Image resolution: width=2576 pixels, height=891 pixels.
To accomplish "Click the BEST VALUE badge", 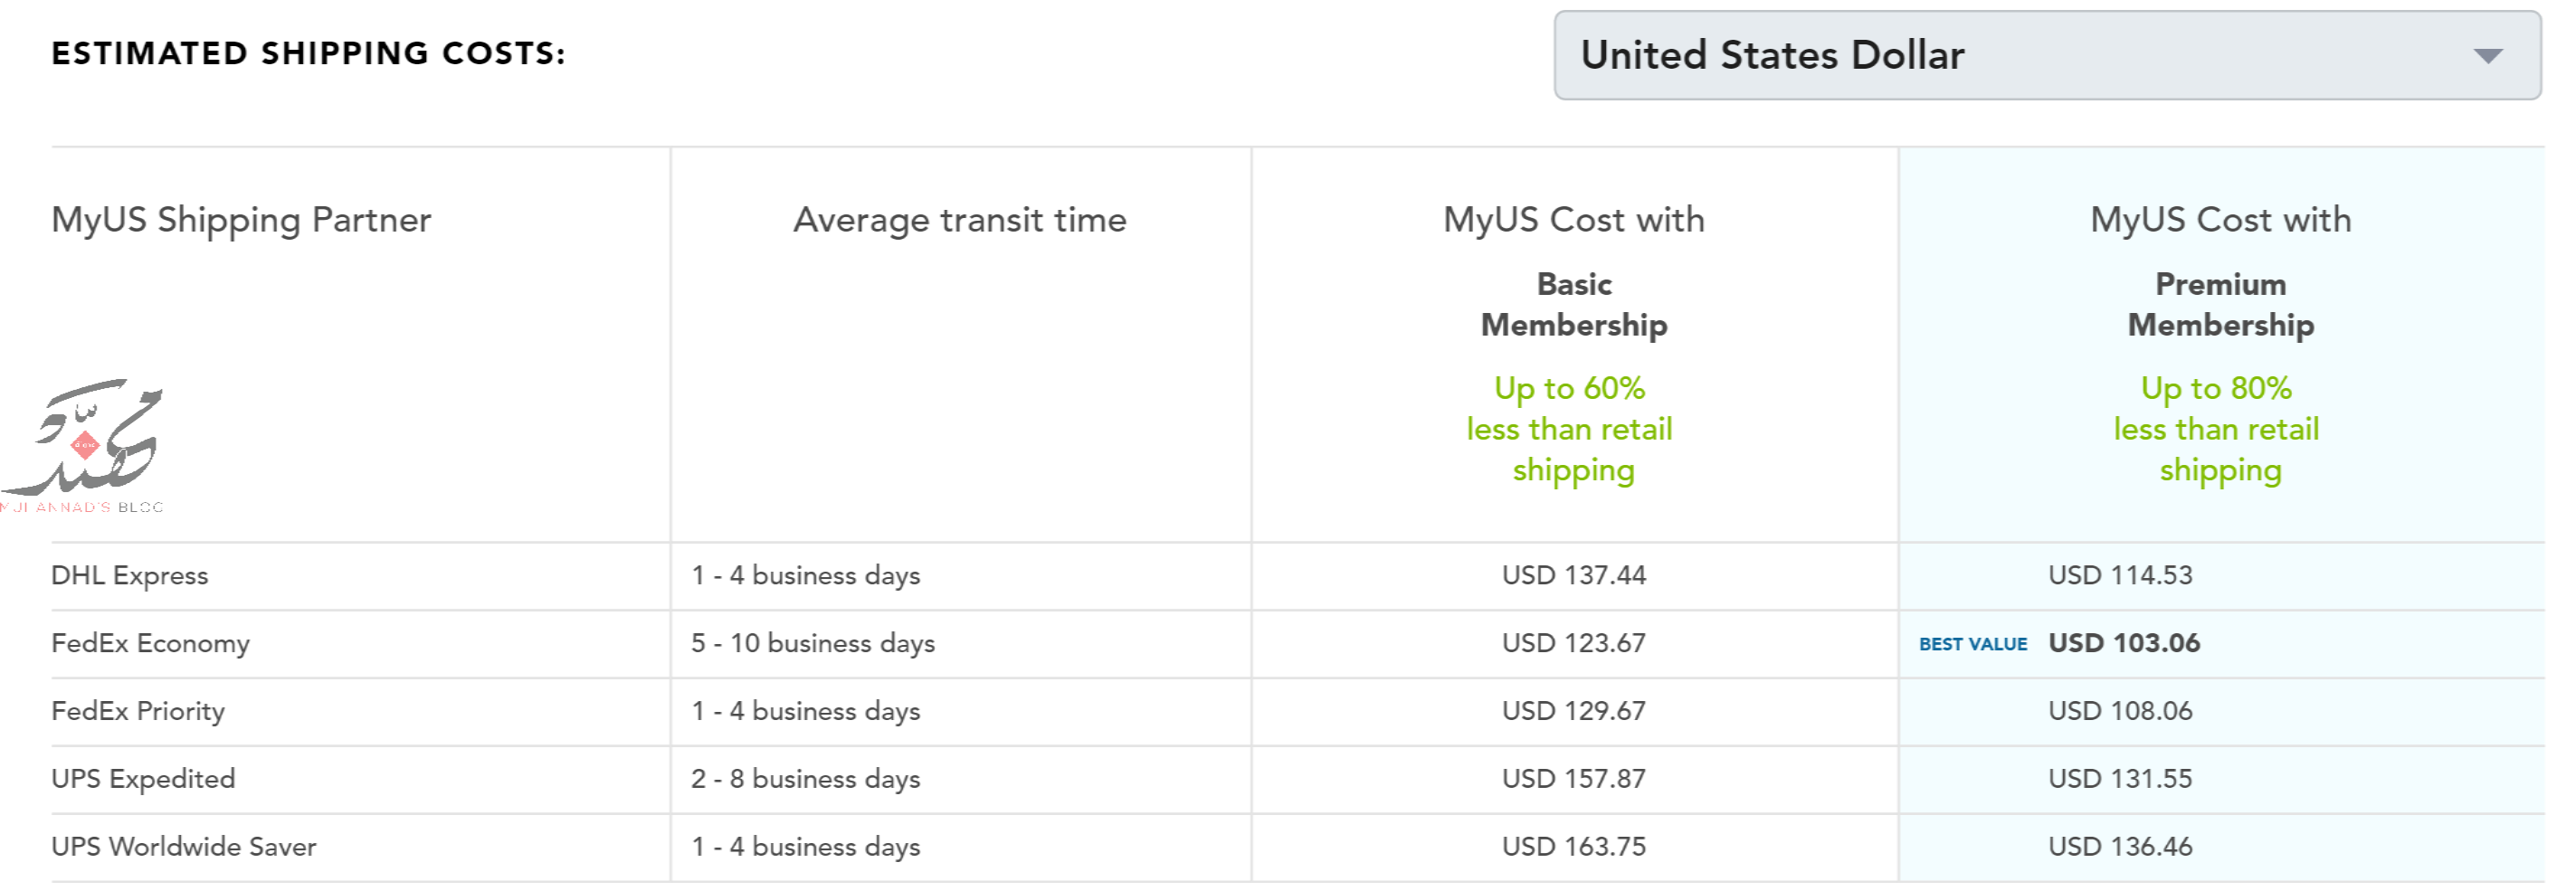I will coord(1972,644).
